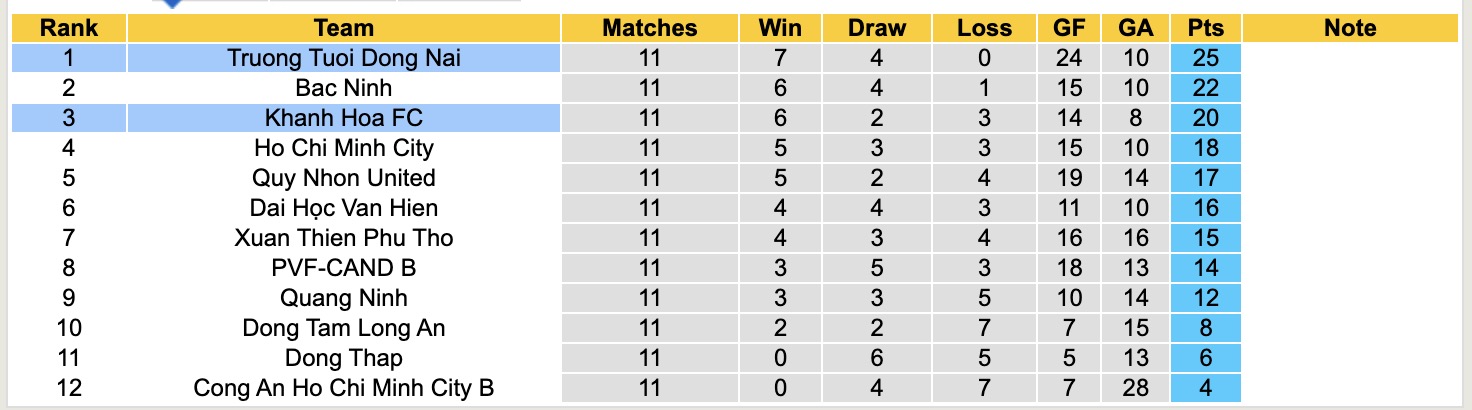Image resolution: width=1472 pixels, height=410 pixels.
Task: Select the Loss column header
Action: click(984, 28)
